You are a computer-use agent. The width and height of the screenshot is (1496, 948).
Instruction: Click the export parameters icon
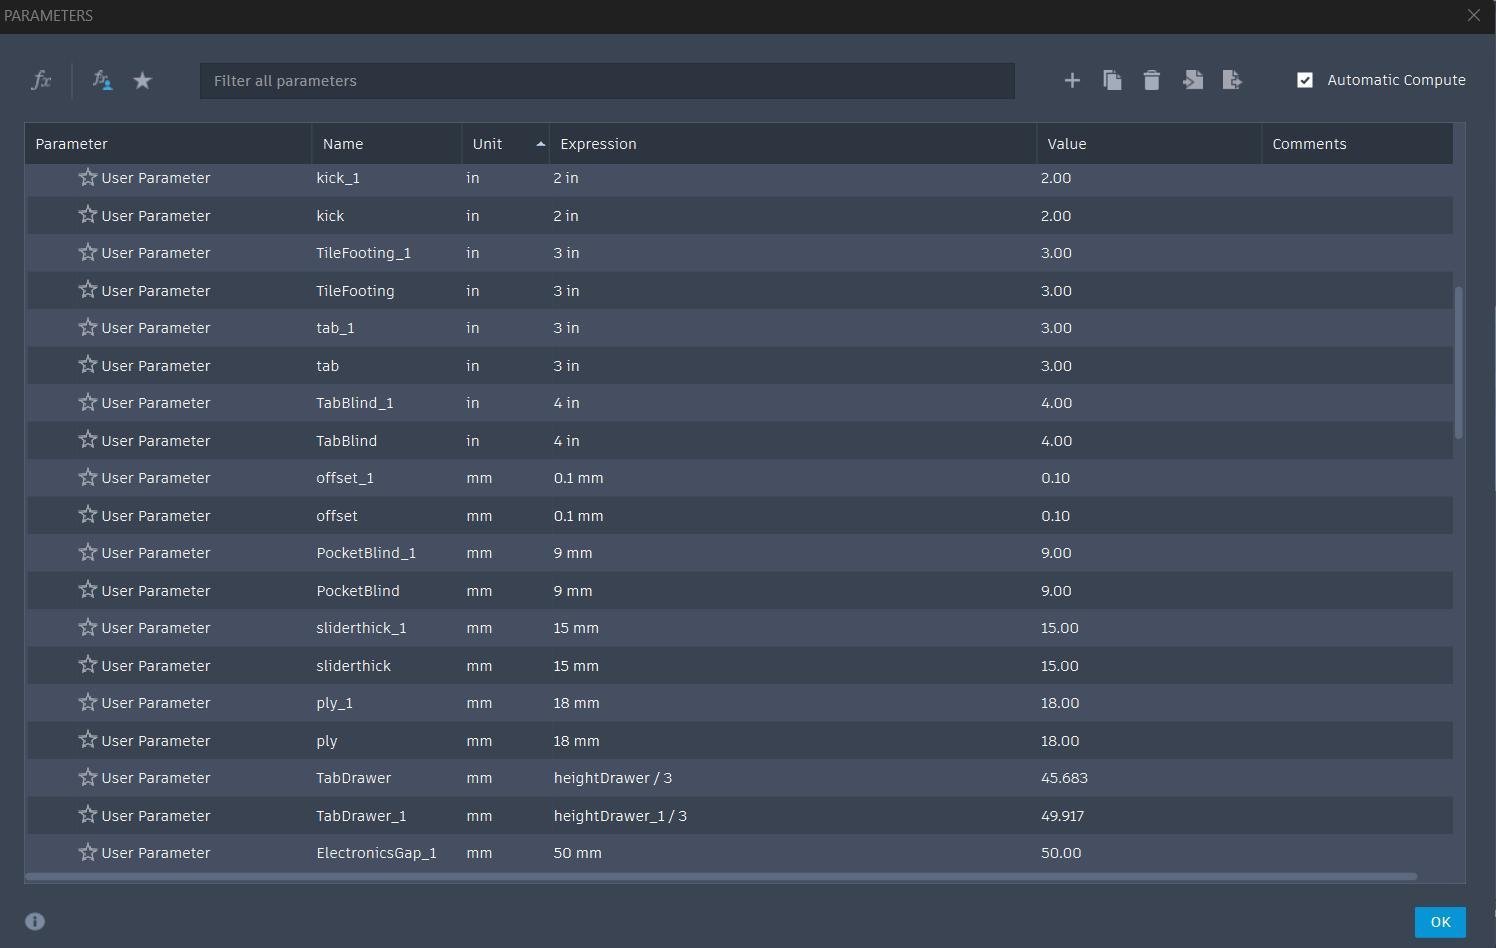1232,80
